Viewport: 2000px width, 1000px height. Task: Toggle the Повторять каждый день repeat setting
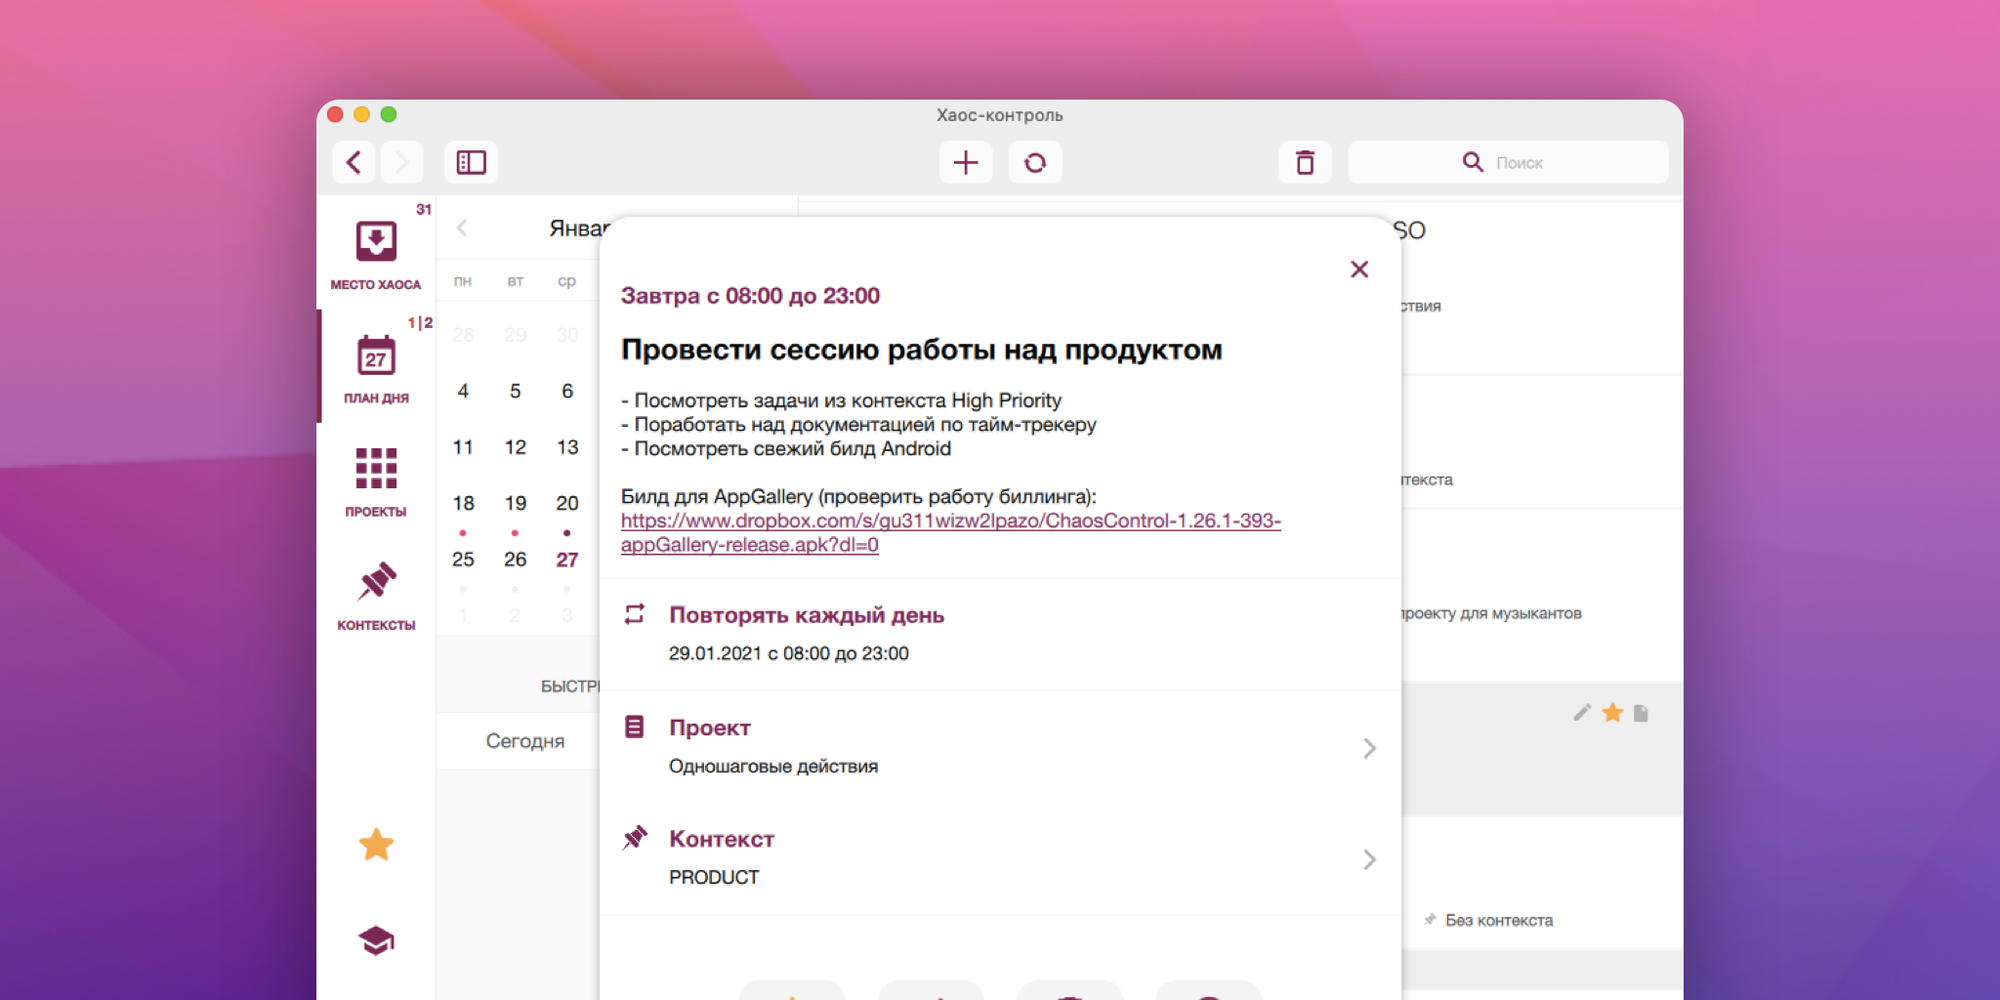point(807,615)
